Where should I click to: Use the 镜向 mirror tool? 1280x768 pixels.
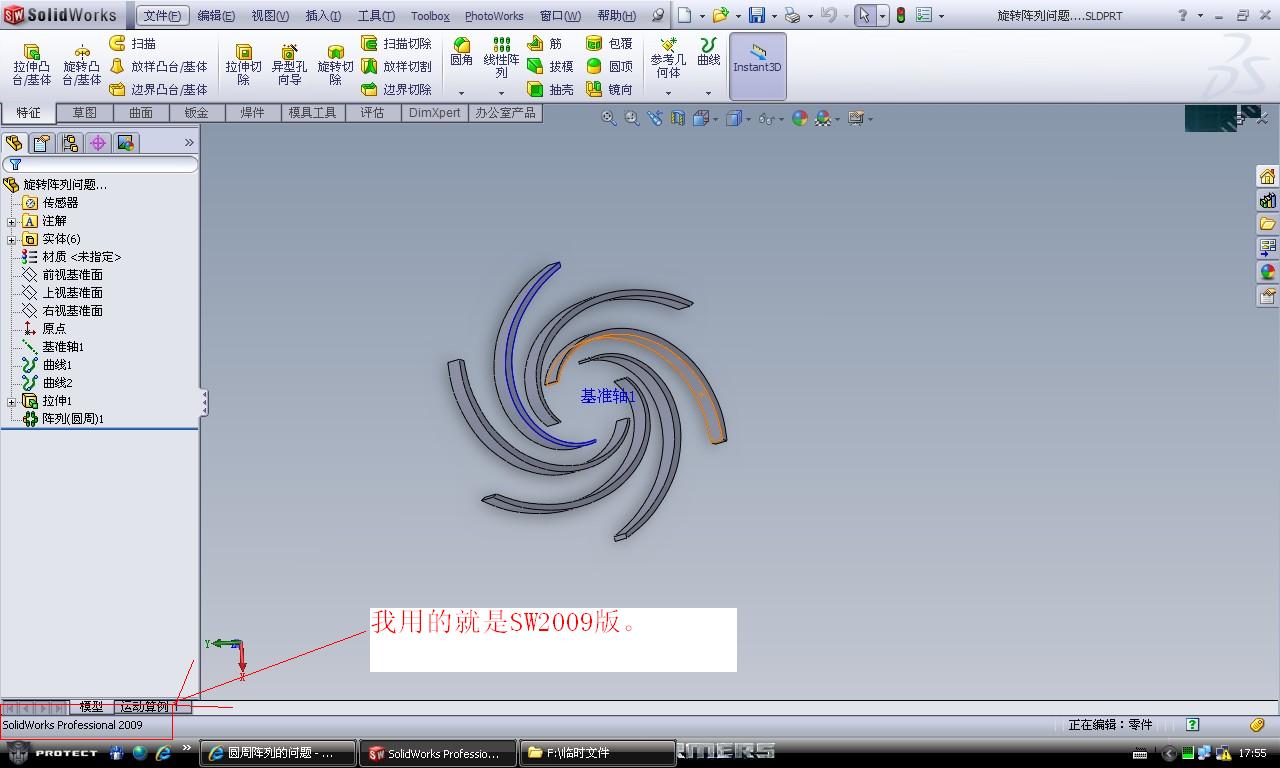tap(609, 89)
